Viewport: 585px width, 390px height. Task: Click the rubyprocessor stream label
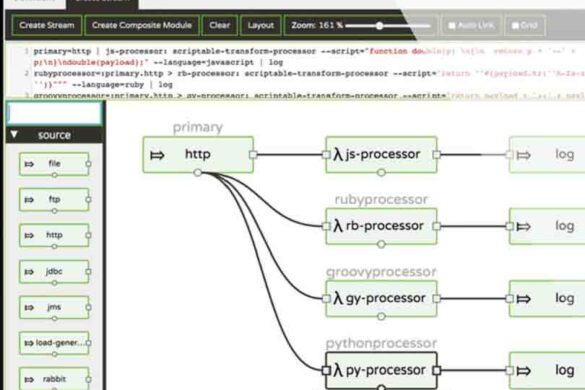(x=381, y=199)
